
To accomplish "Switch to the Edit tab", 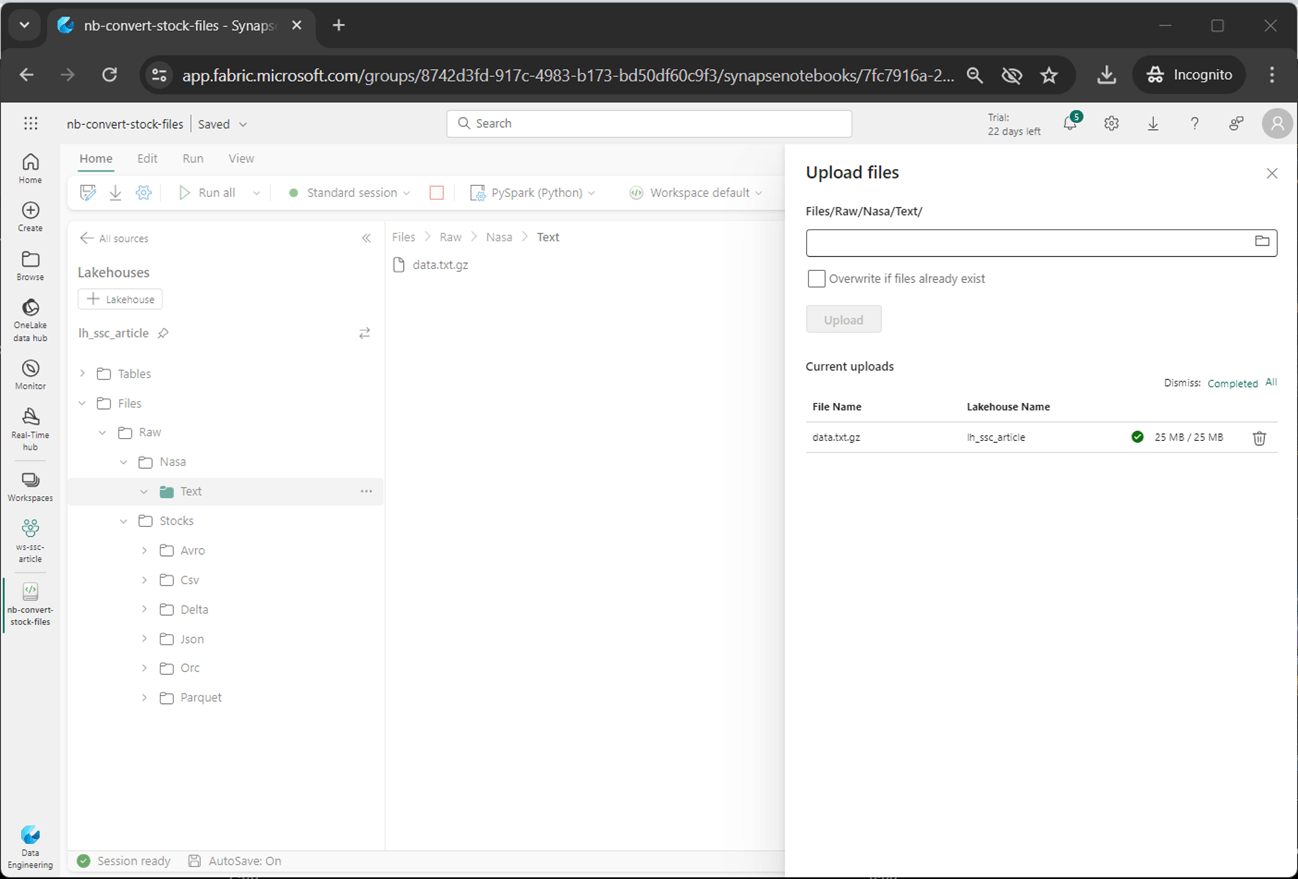I will pos(147,159).
